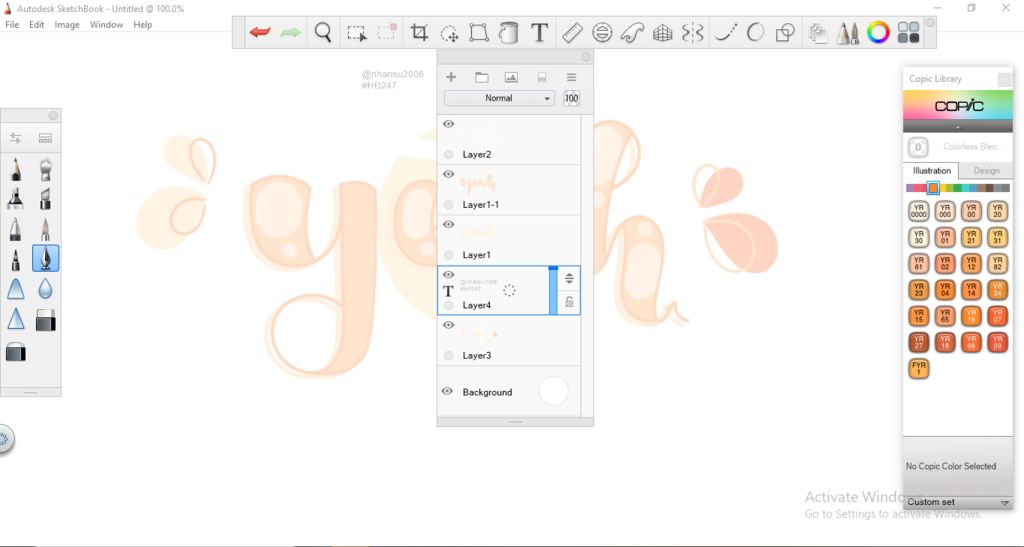Open the Window menu
This screenshot has height=547, width=1024.
click(106, 25)
